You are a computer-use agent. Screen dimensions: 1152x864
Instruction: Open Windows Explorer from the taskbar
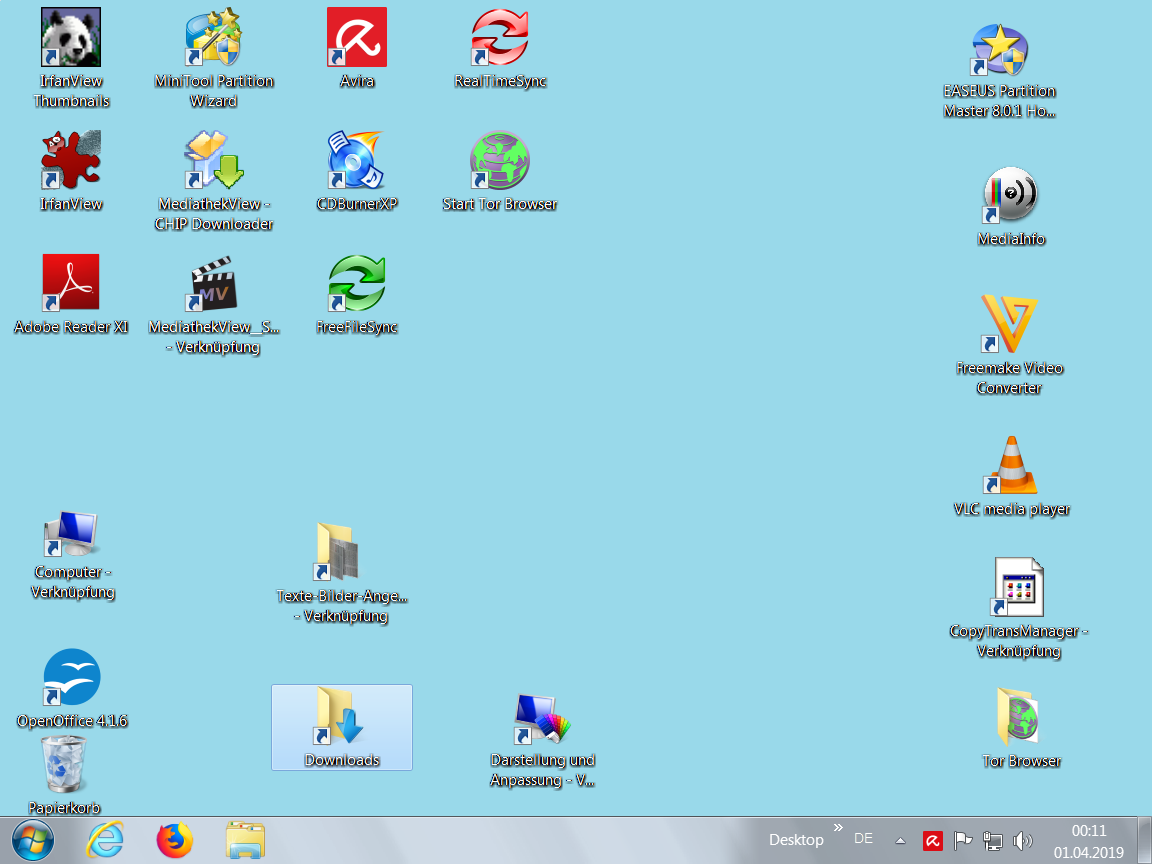tap(245, 840)
